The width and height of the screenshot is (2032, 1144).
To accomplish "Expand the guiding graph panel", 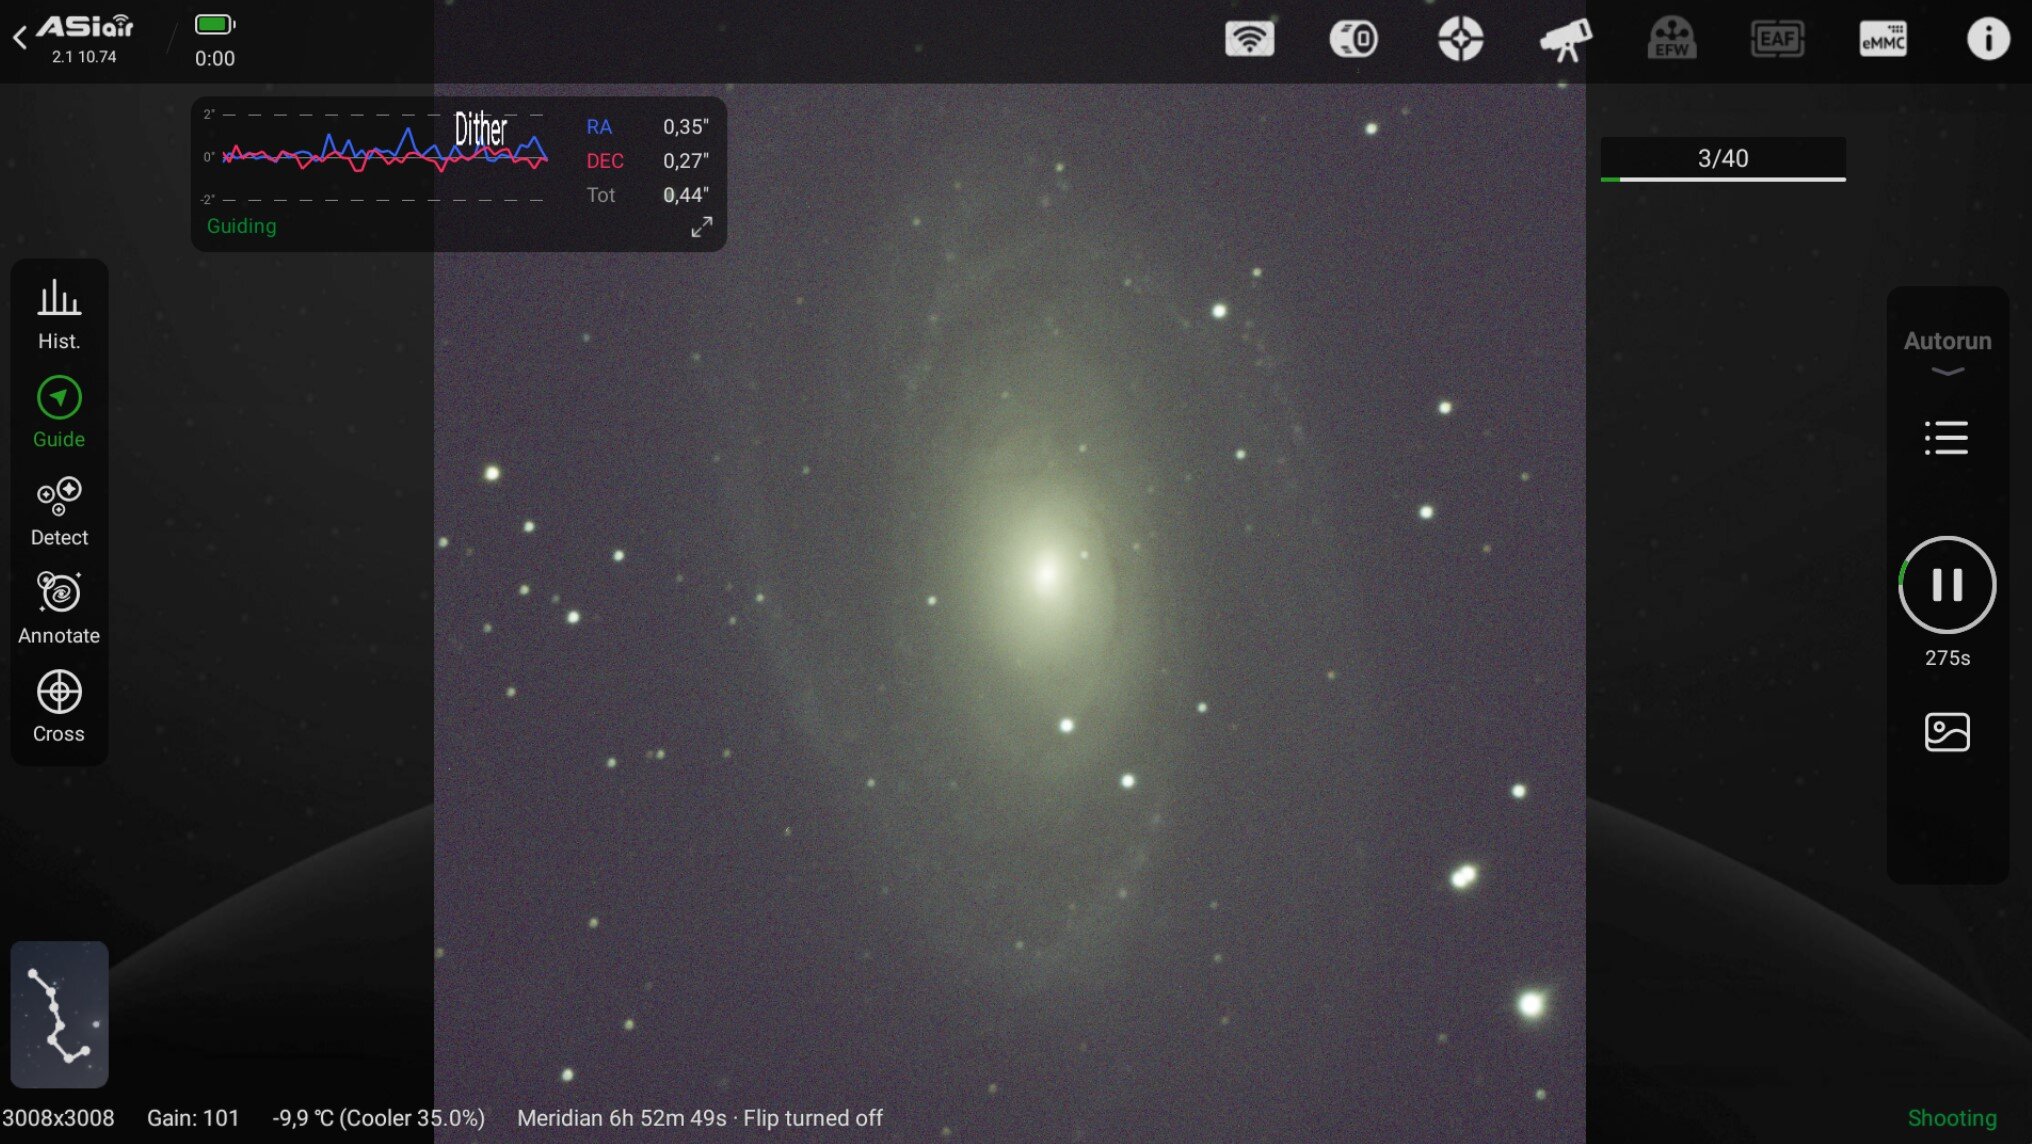I will click(x=702, y=227).
